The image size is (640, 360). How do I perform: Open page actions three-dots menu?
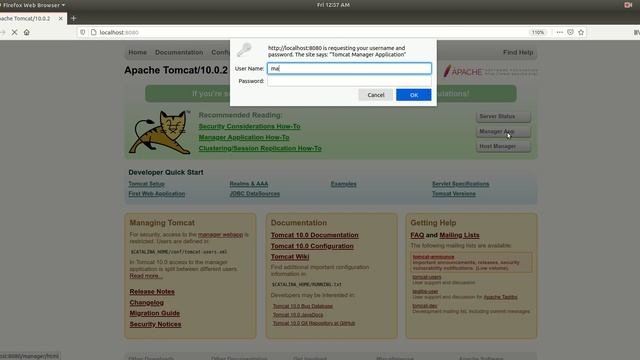coord(560,32)
